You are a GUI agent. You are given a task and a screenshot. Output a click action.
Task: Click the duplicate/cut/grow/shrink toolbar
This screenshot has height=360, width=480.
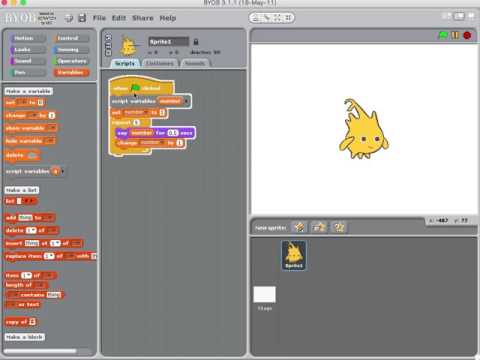pos(272,18)
